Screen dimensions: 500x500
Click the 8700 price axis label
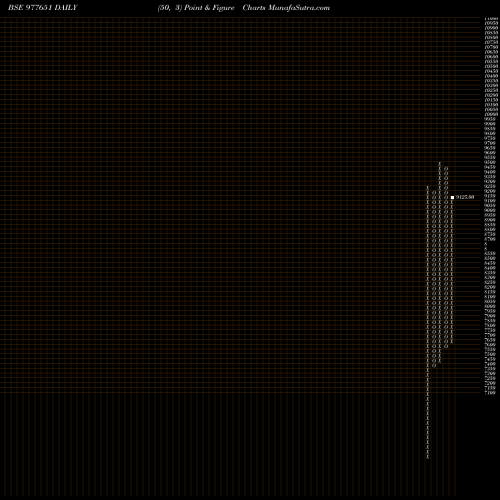(490, 239)
